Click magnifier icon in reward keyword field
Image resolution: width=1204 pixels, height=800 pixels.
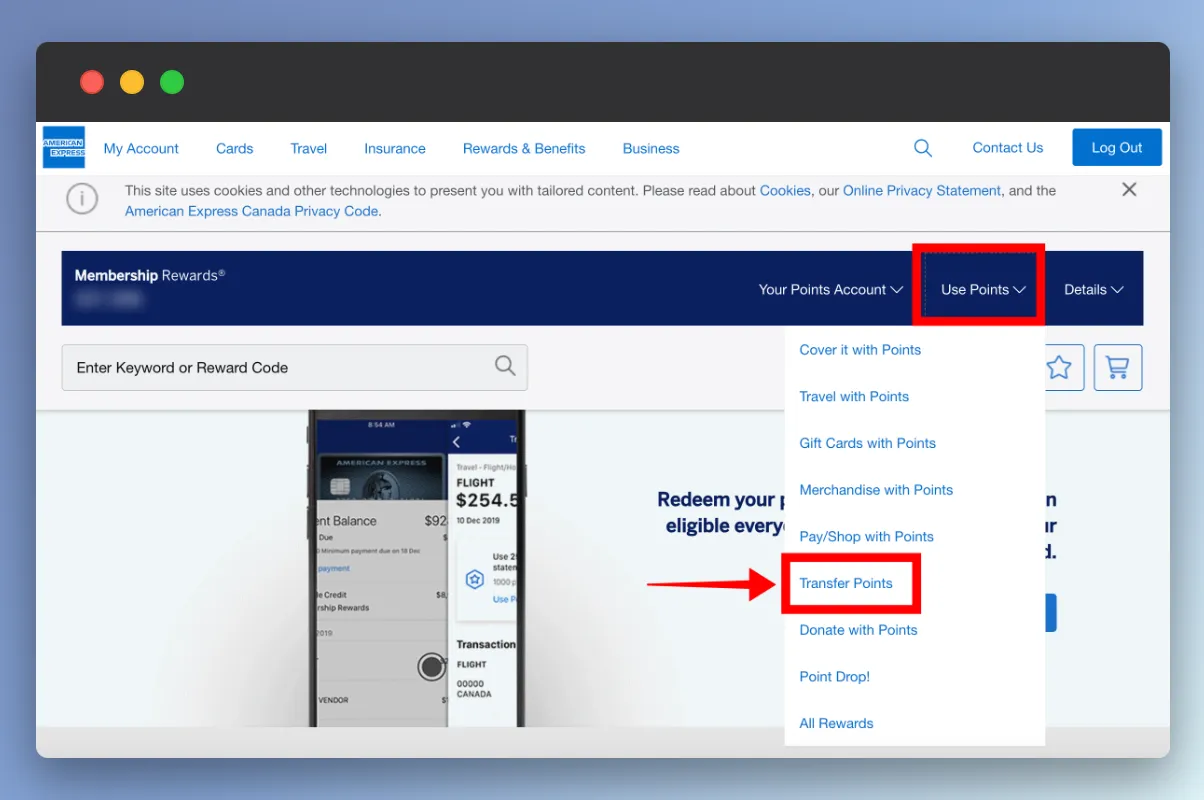[x=505, y=366]
